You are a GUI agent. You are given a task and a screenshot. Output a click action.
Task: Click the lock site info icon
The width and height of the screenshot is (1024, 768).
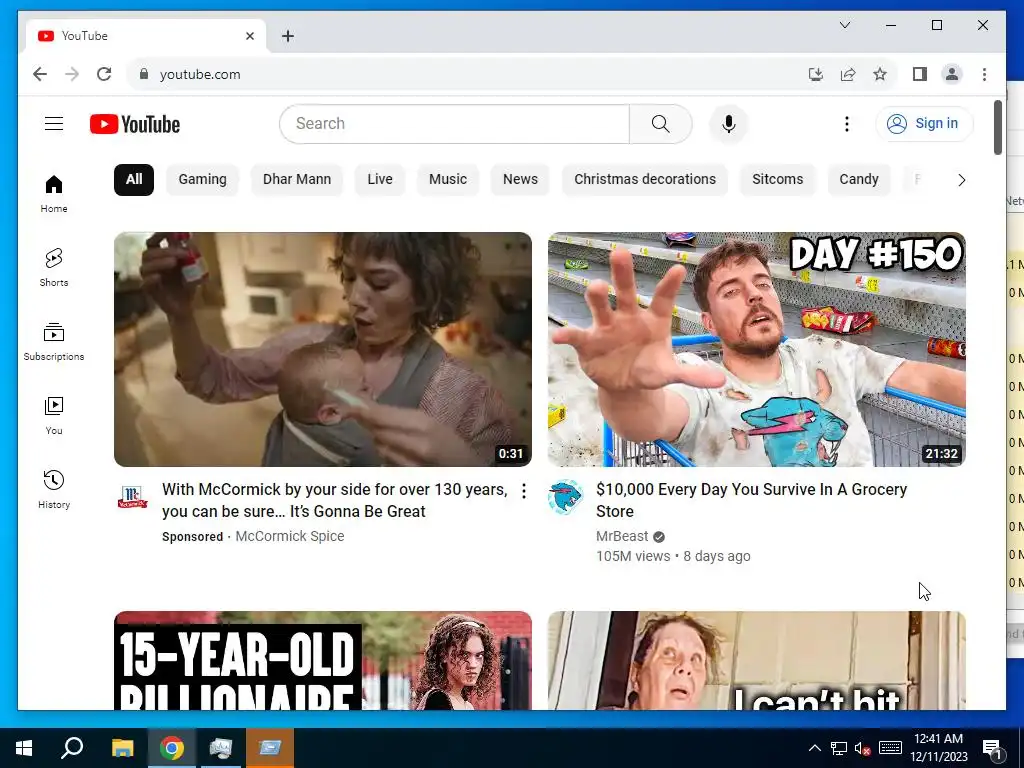144,74
